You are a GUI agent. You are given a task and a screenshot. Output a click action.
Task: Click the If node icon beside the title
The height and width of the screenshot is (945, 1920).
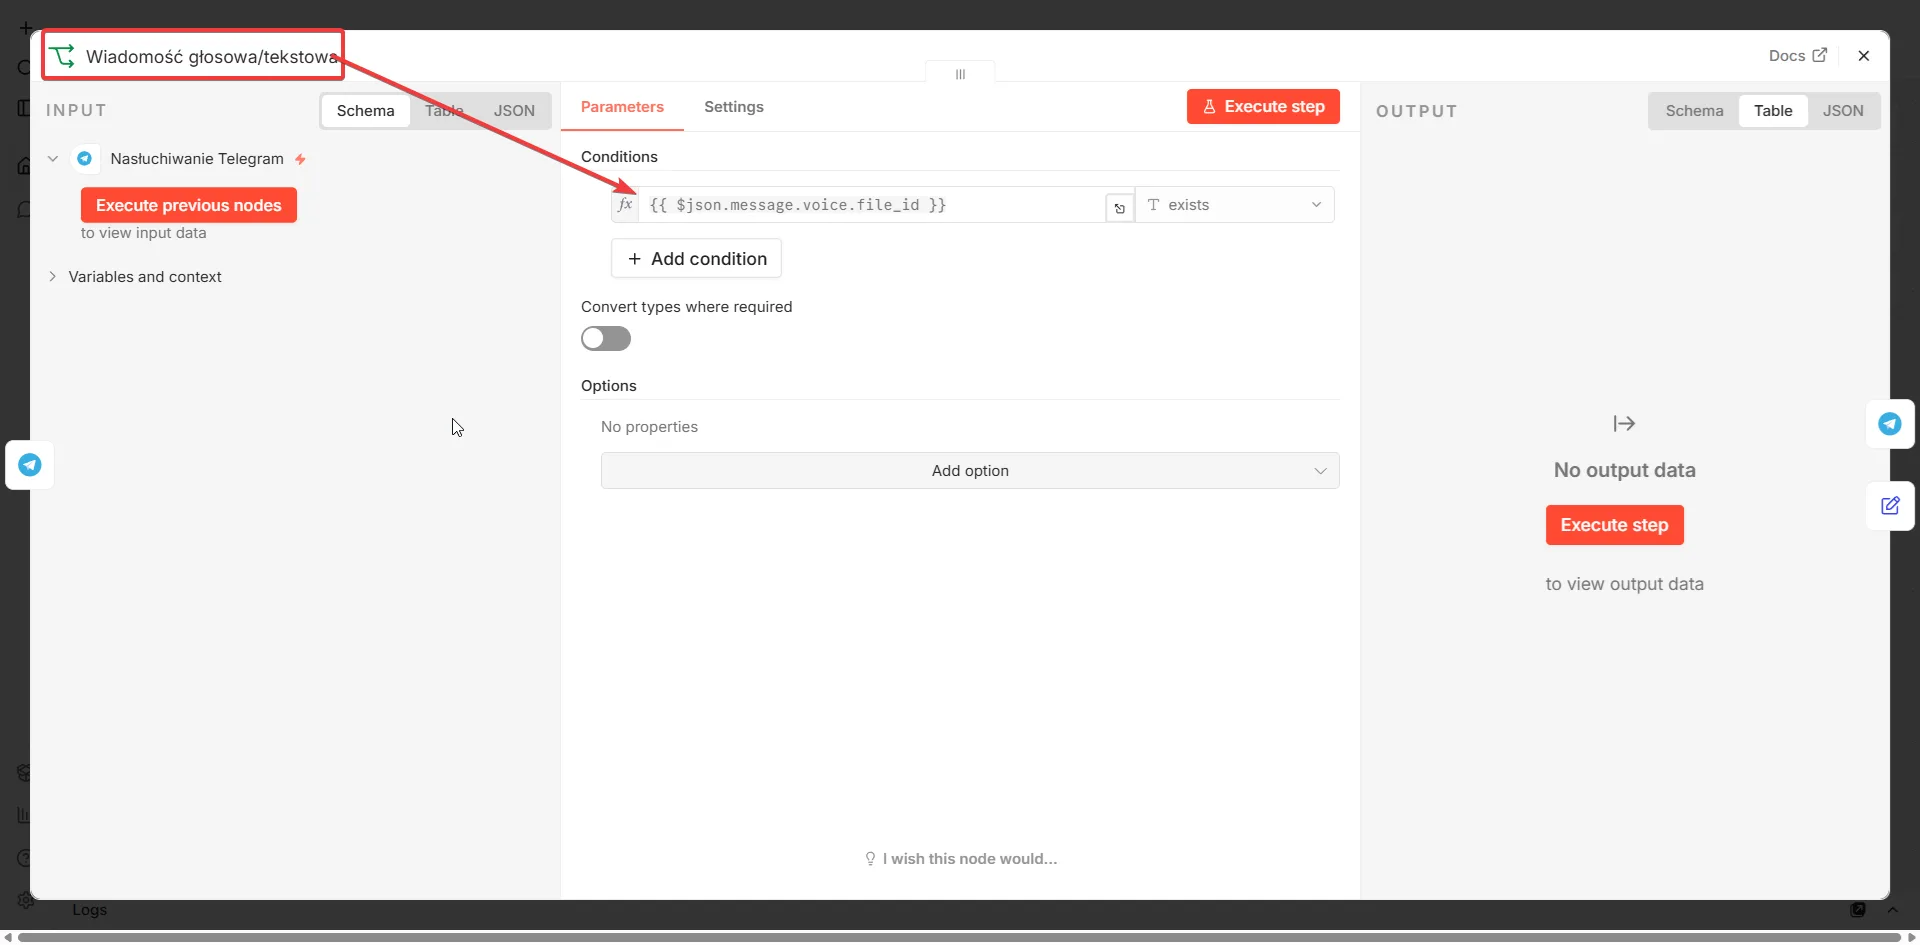[63, 56]
